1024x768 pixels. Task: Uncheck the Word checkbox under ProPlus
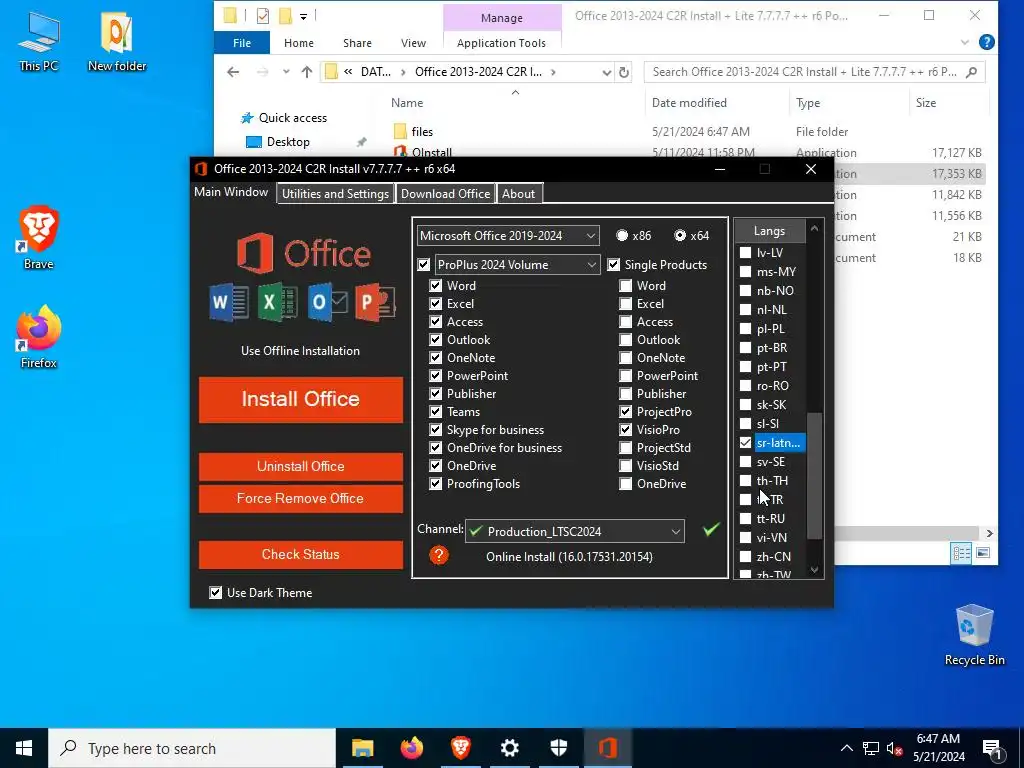tap(436, 285)
